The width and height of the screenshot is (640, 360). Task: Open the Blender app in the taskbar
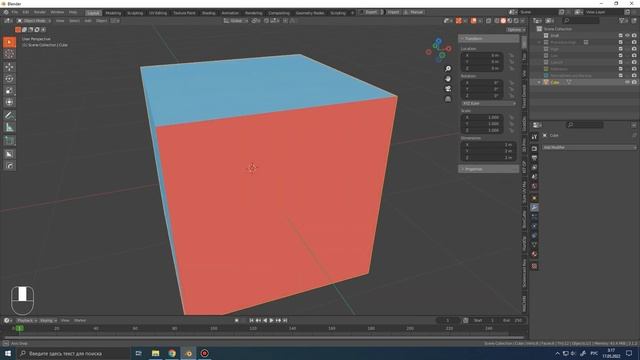click(188, 353)
